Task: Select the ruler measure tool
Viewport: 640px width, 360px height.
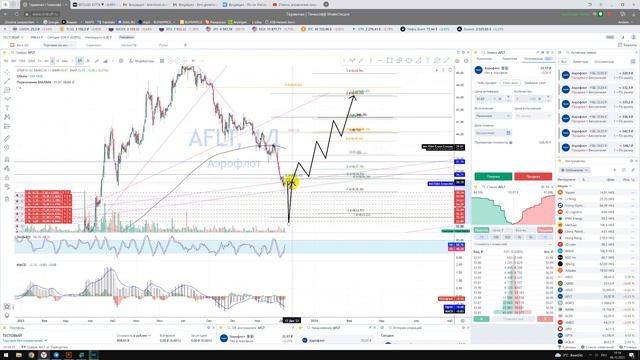Action: [x=7, y=139]
